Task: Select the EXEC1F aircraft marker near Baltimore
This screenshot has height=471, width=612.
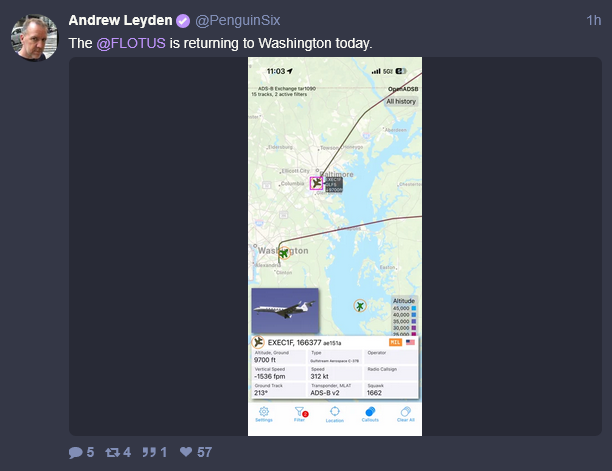Action: click(317, 183)
